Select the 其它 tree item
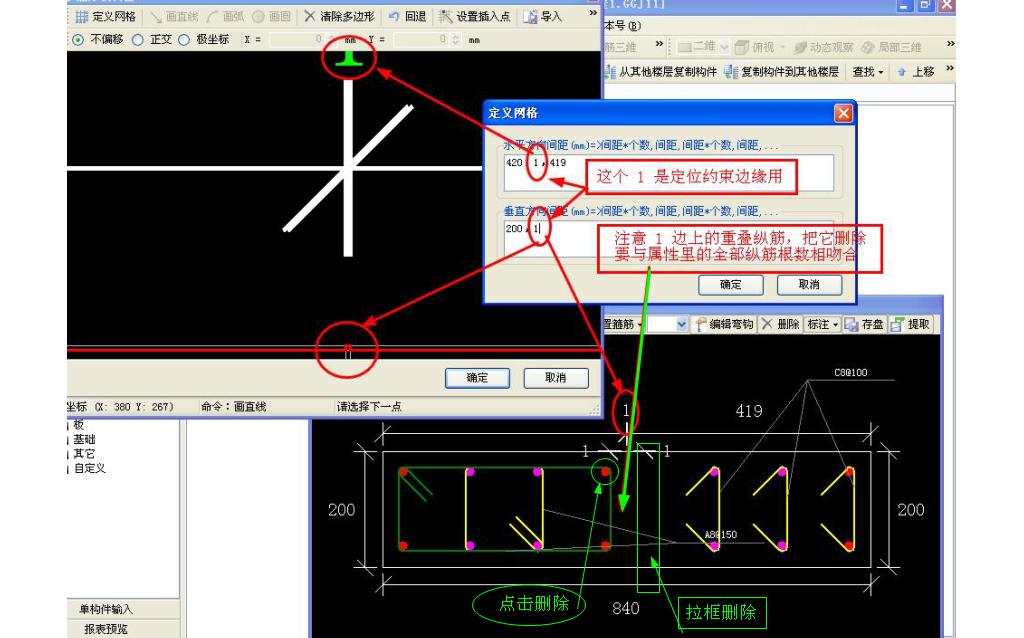The image size is (1024, 638). (x=84, y=454)
